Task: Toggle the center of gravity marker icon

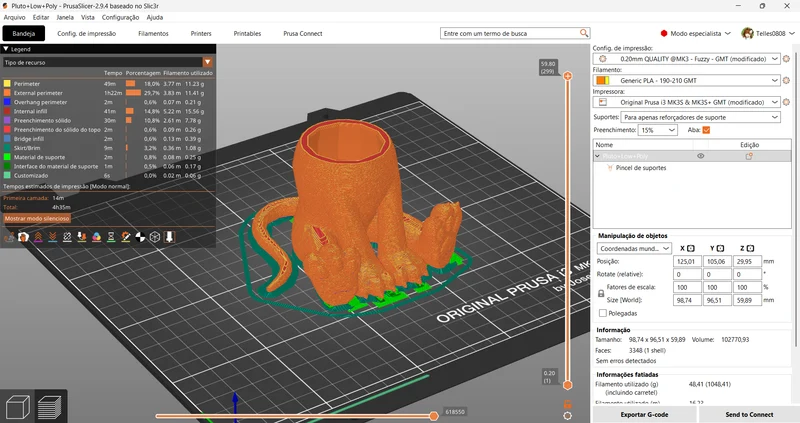Action: [140, 237]
